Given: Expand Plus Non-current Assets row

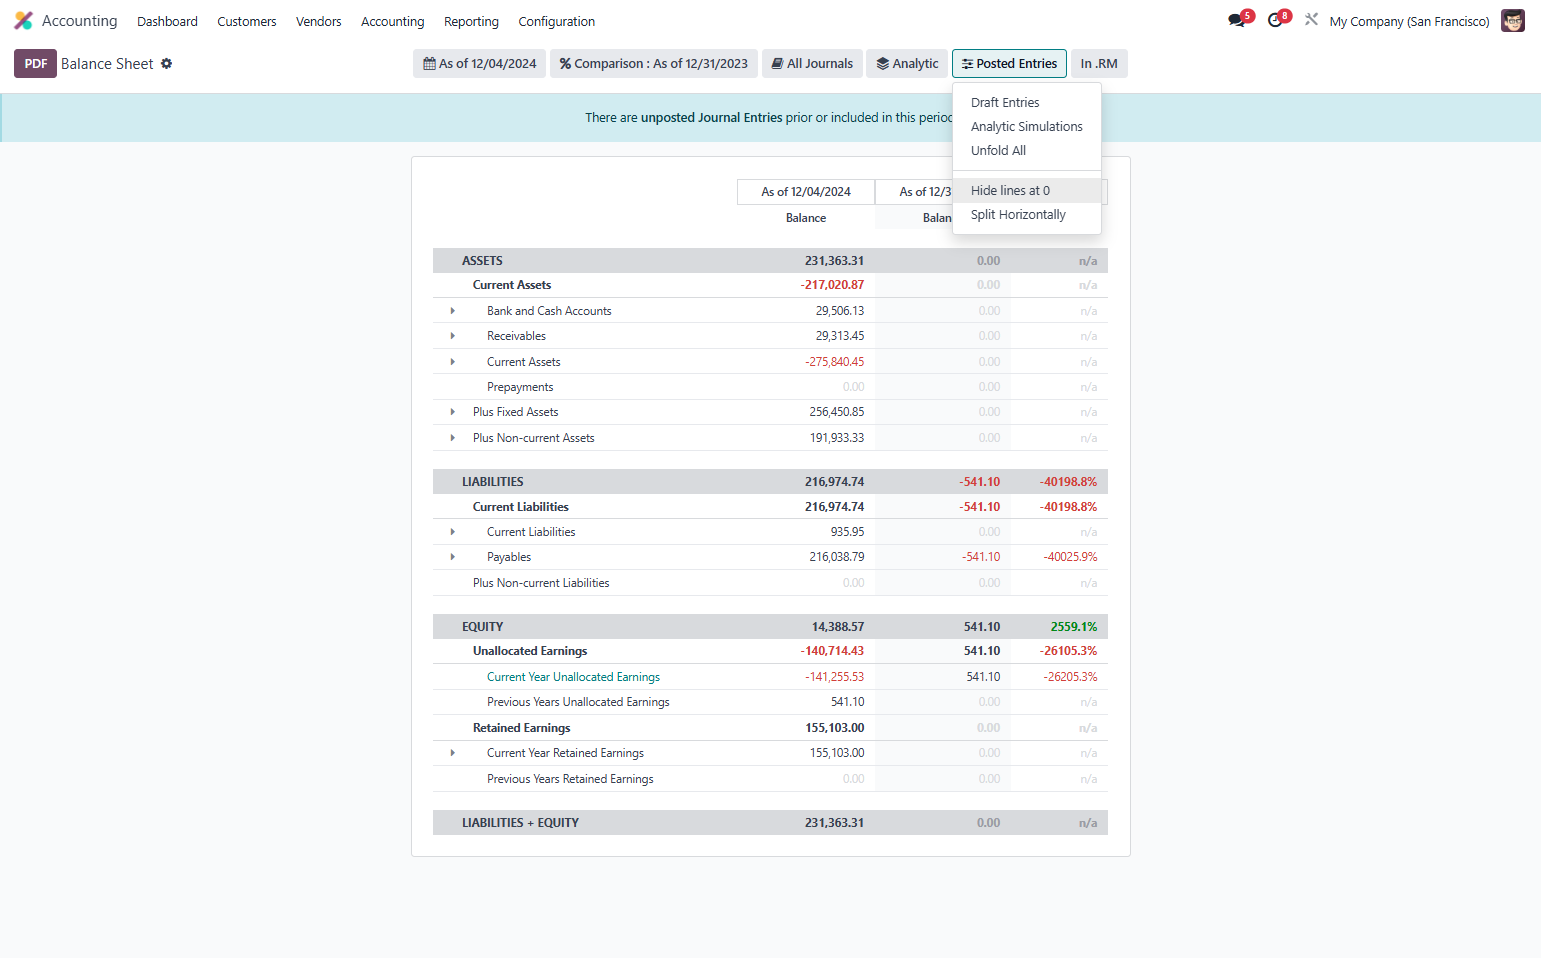Looking at the screenshot, I should (x=453, y=438).
